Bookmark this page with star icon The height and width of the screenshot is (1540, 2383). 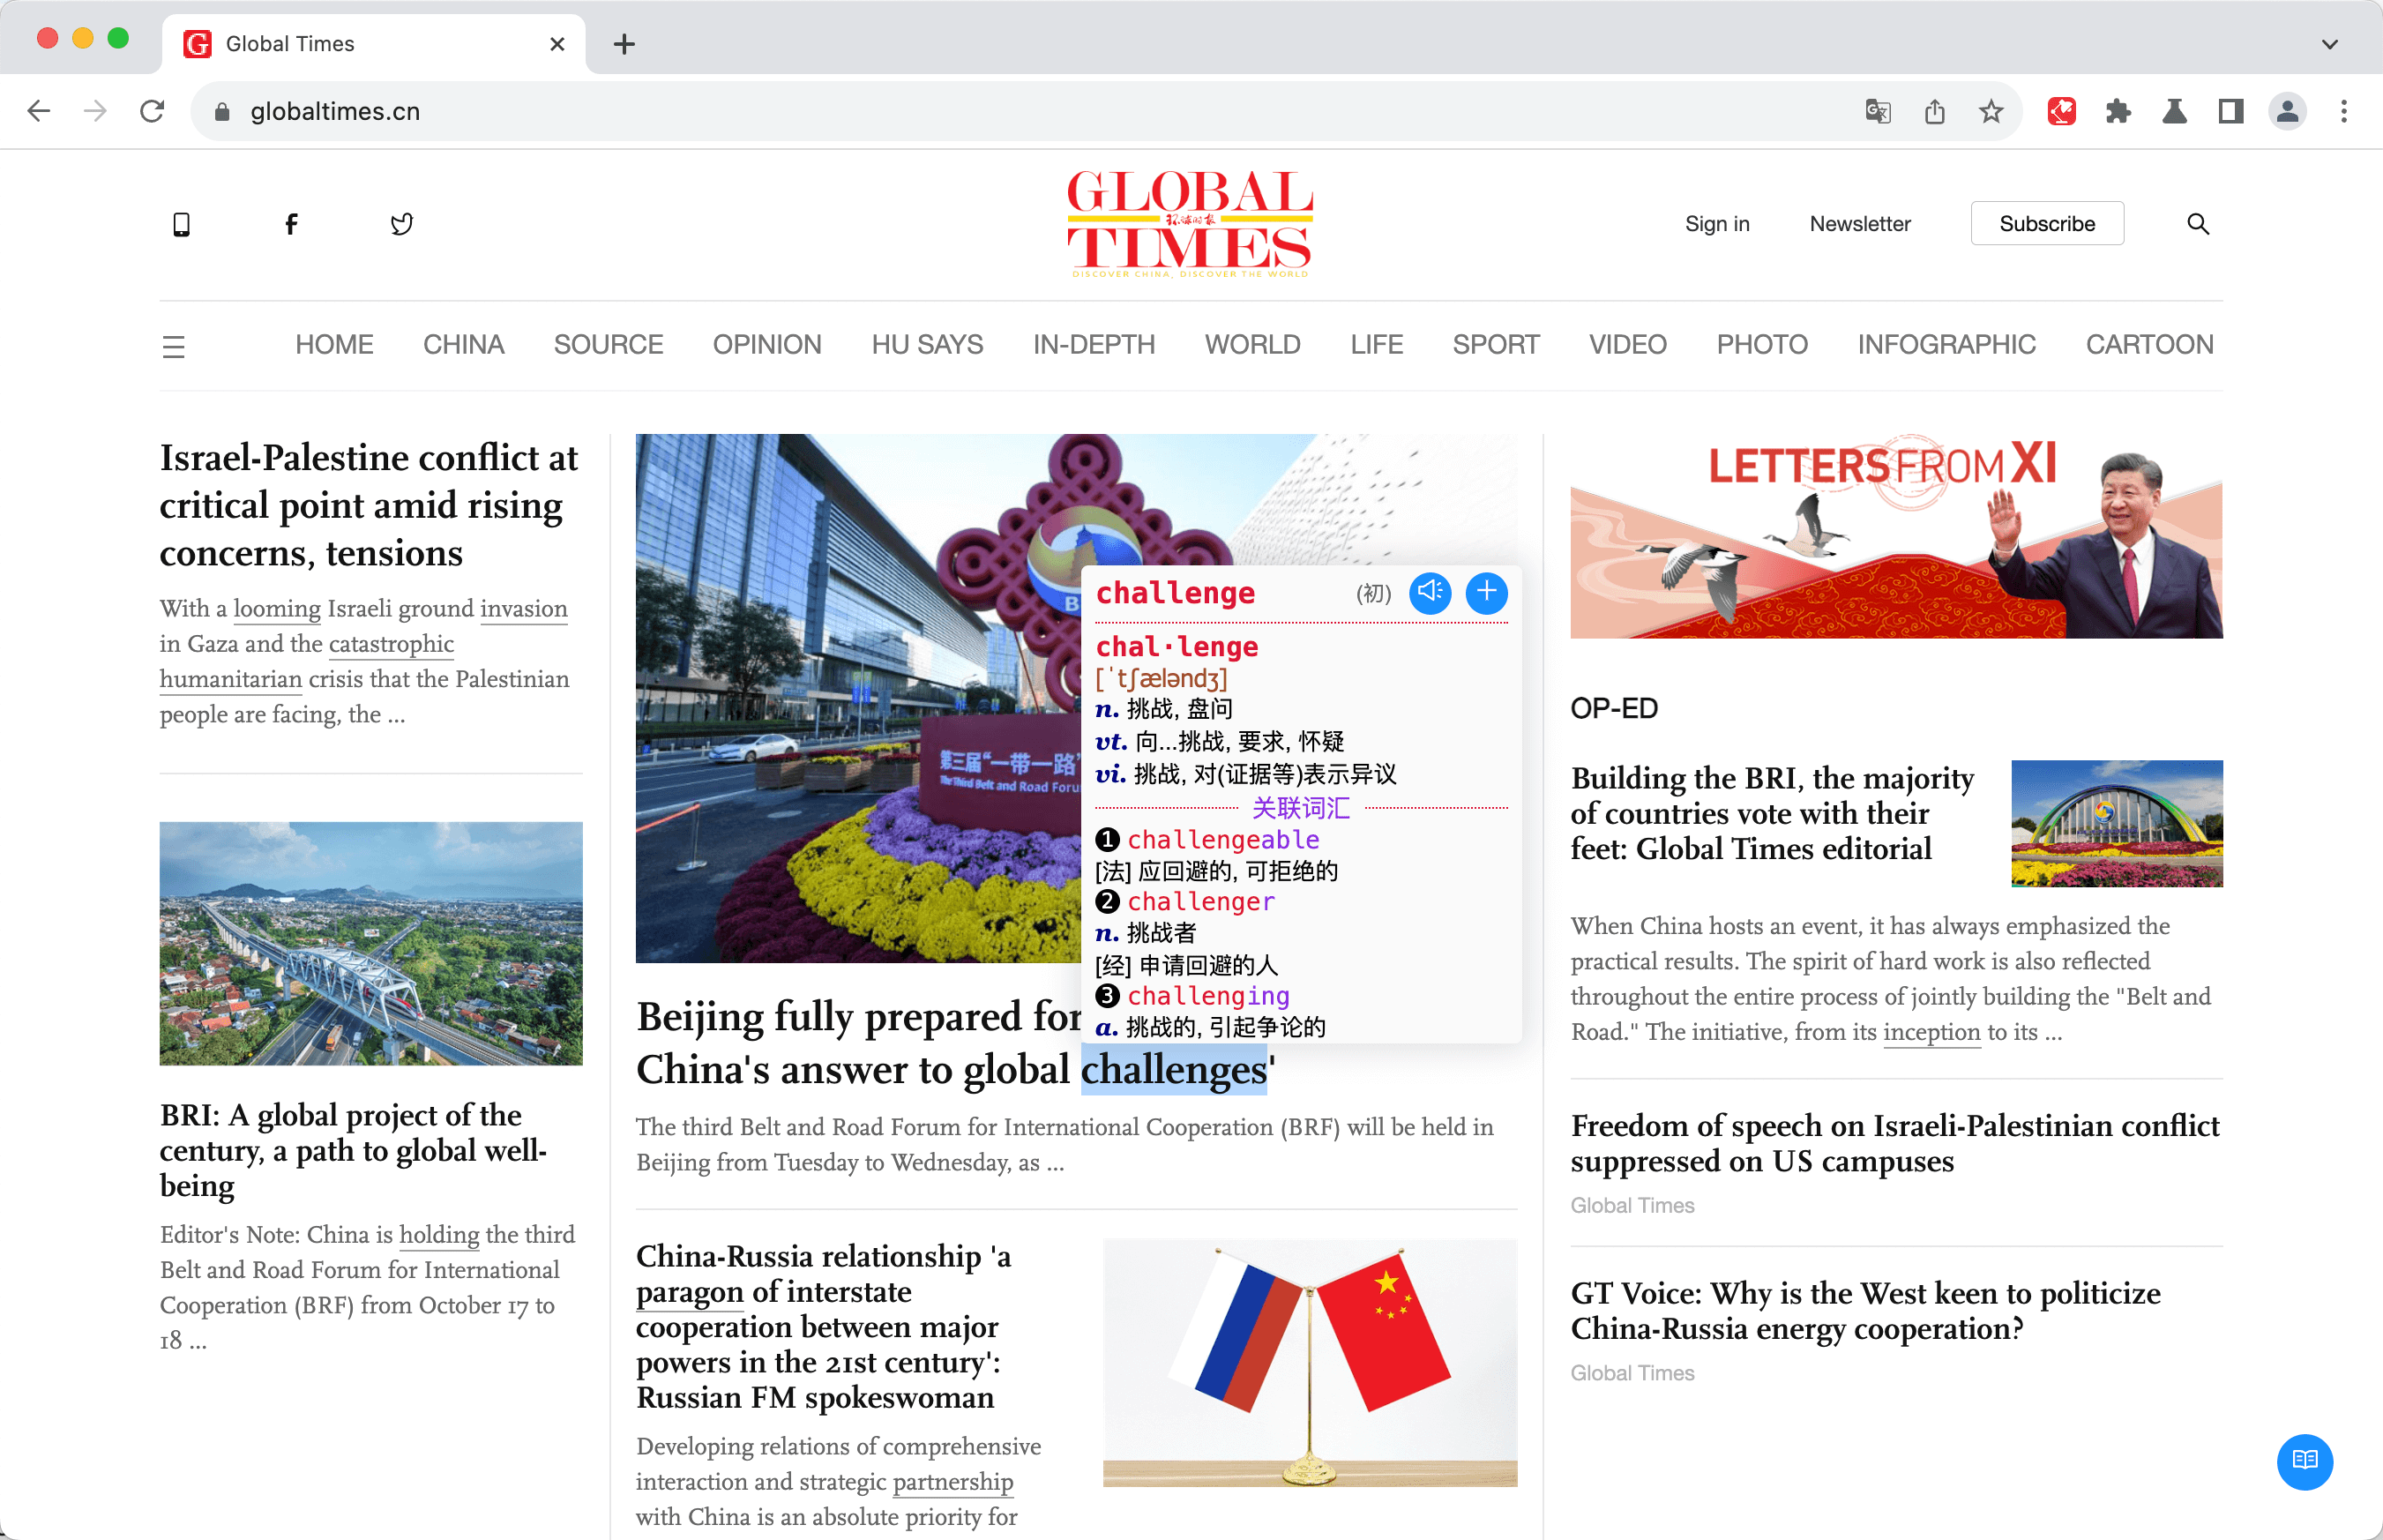coord(1991,111)
